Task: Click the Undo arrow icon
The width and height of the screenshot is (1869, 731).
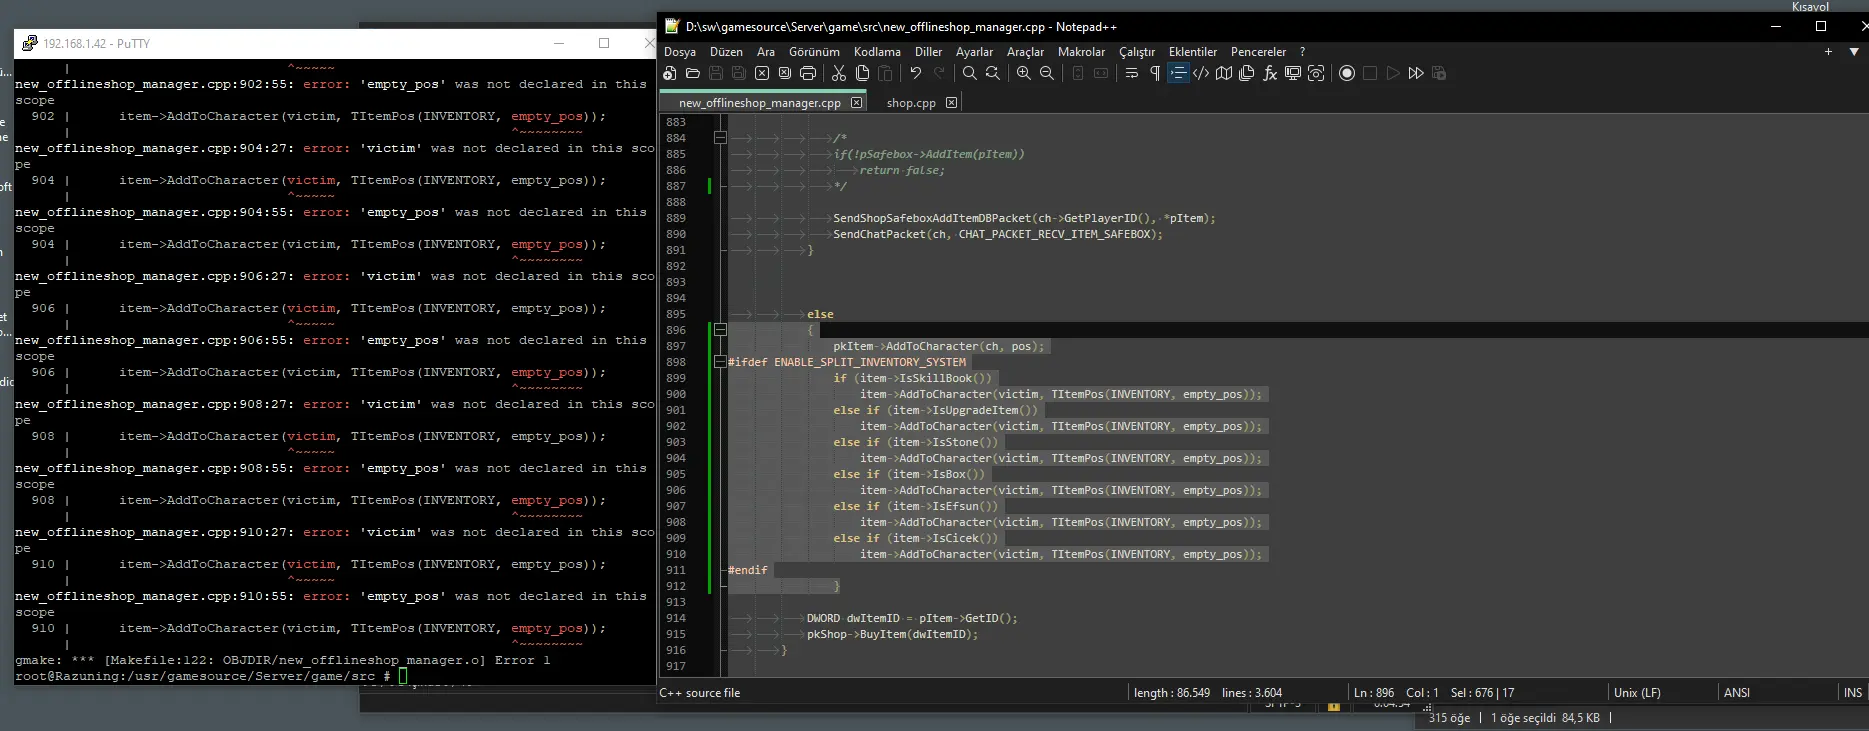Action: pos(915,73)
